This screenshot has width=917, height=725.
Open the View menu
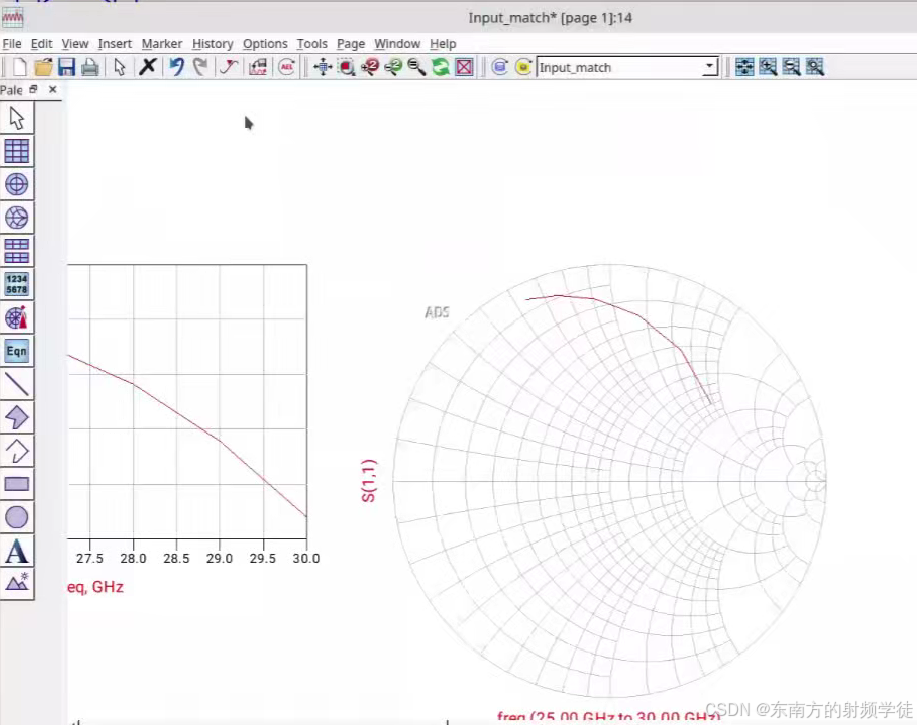pos(75,44)
